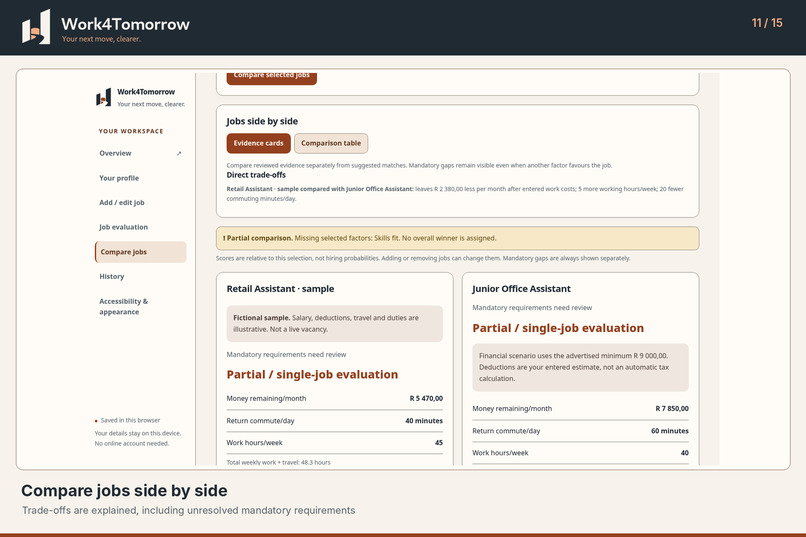Click the Junior Office Assistant work hours value 40
Screen dimensions: 806x537
684,453
